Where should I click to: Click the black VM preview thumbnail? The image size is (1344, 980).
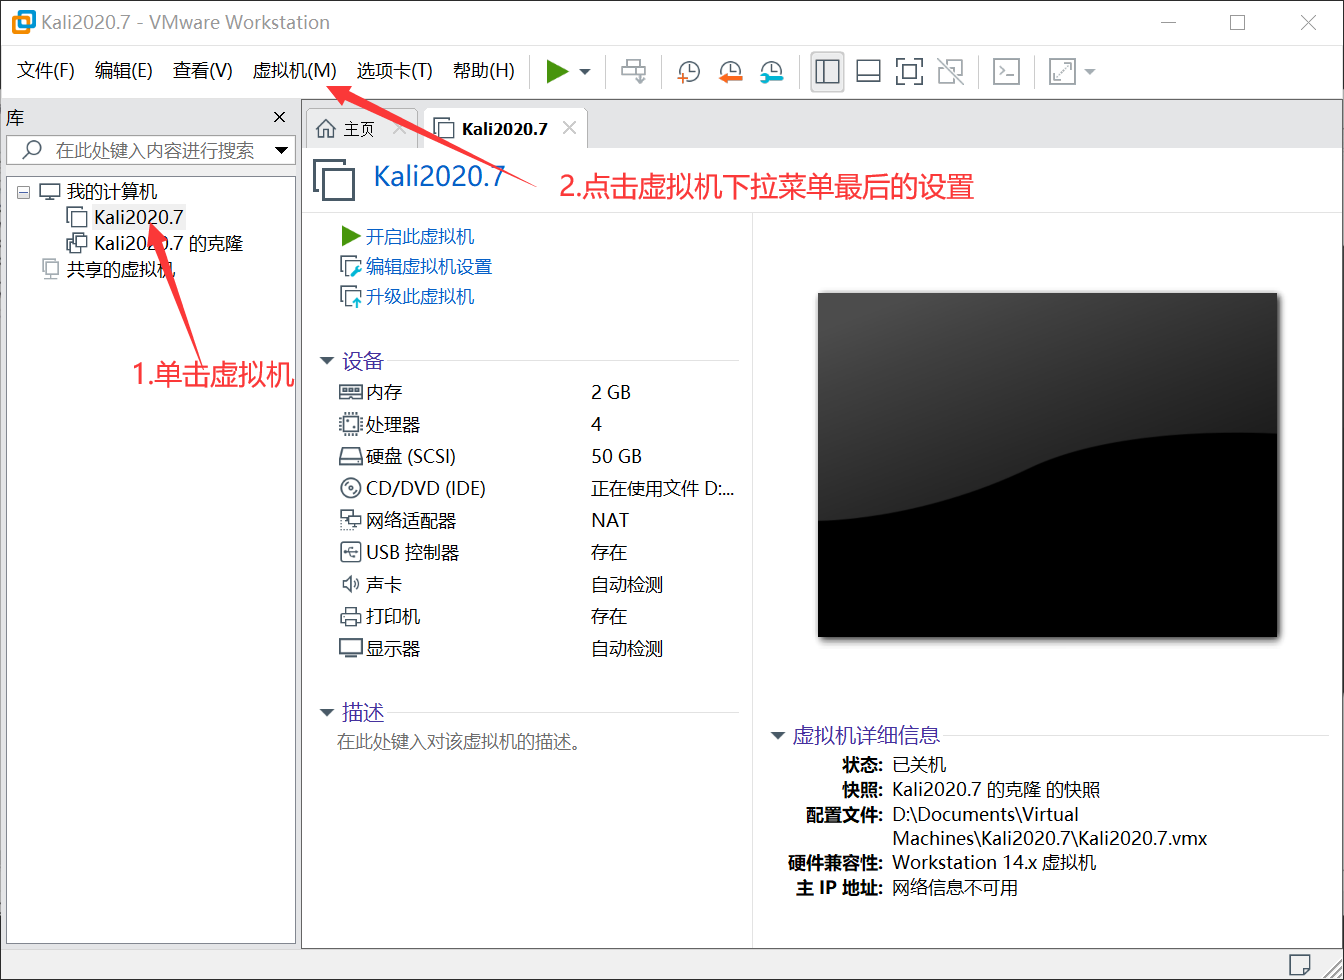[x=1047, y=464]
